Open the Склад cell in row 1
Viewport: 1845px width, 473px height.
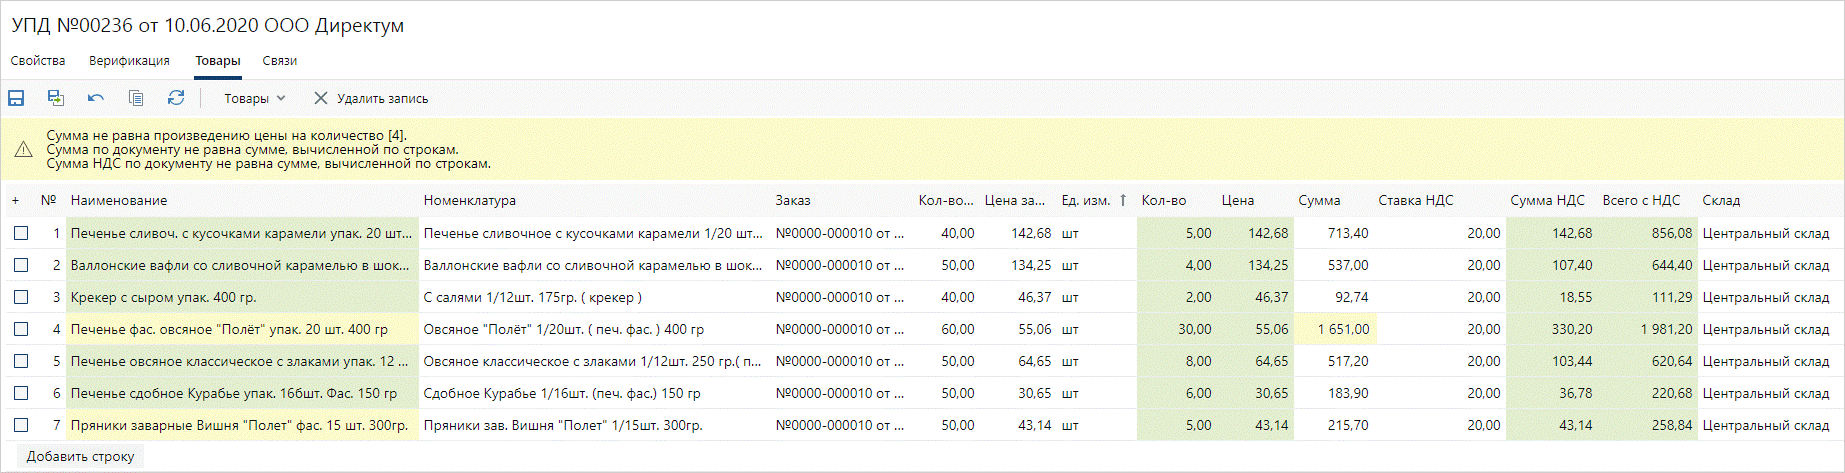pos(1765,233)
